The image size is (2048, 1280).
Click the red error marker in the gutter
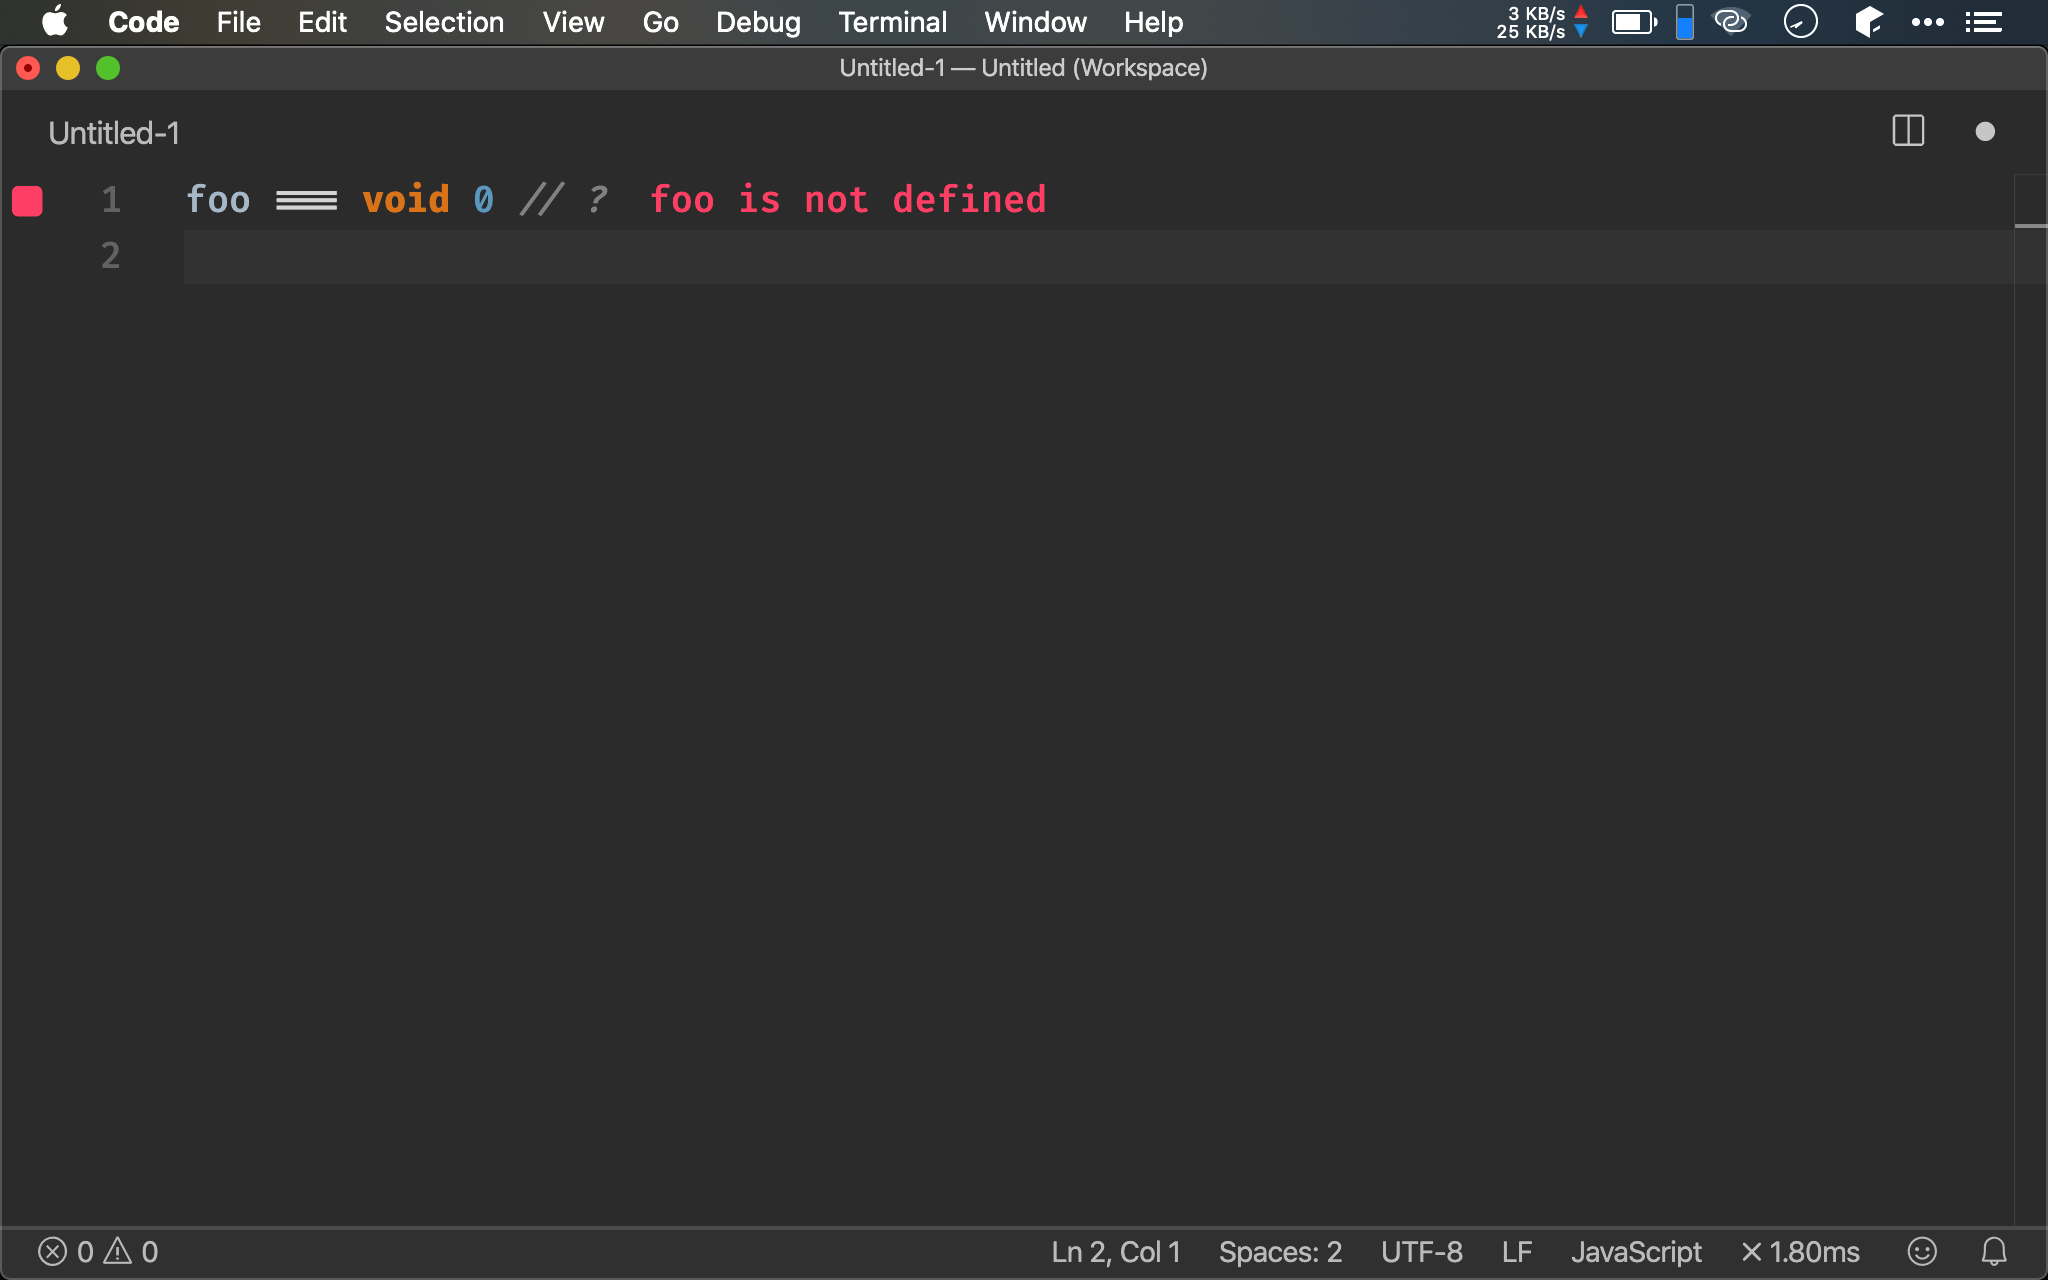(x=27, y=201)
